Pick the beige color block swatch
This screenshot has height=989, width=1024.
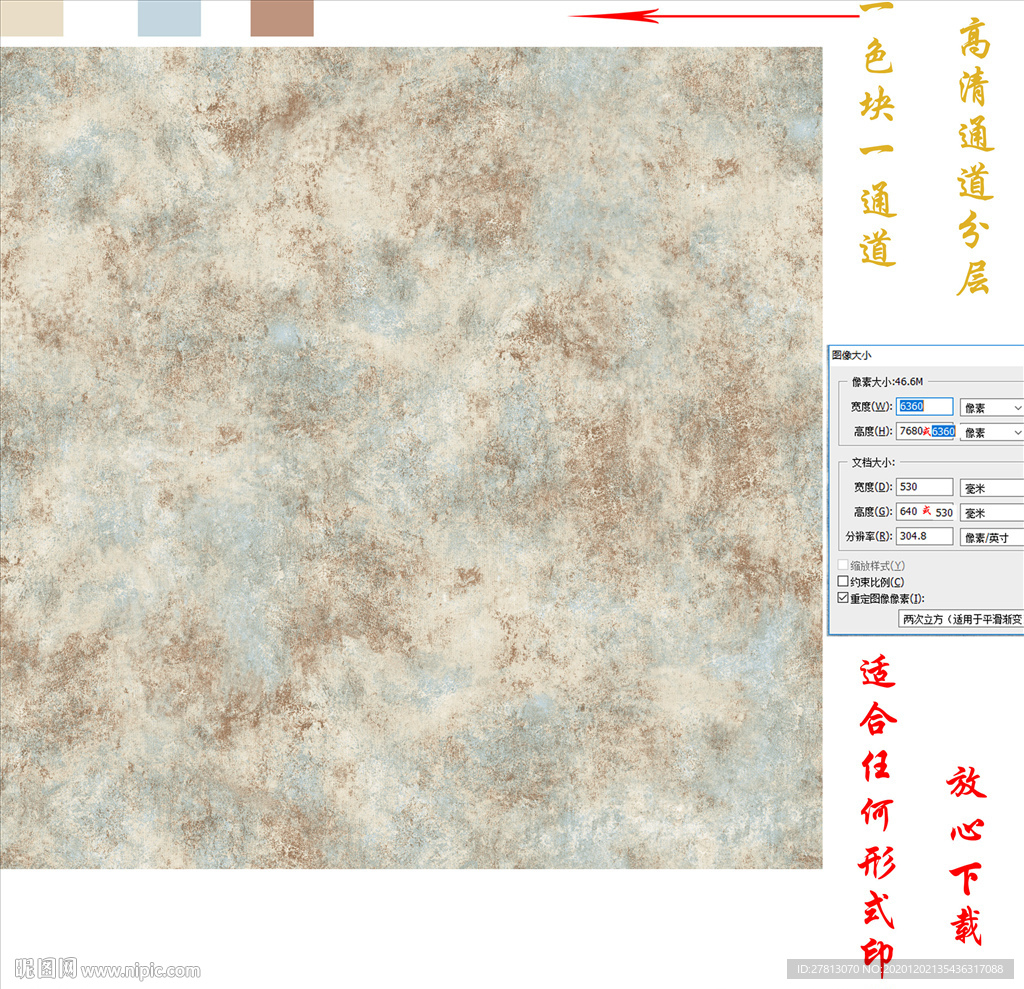pyautogui.click(x=31, y=18)
